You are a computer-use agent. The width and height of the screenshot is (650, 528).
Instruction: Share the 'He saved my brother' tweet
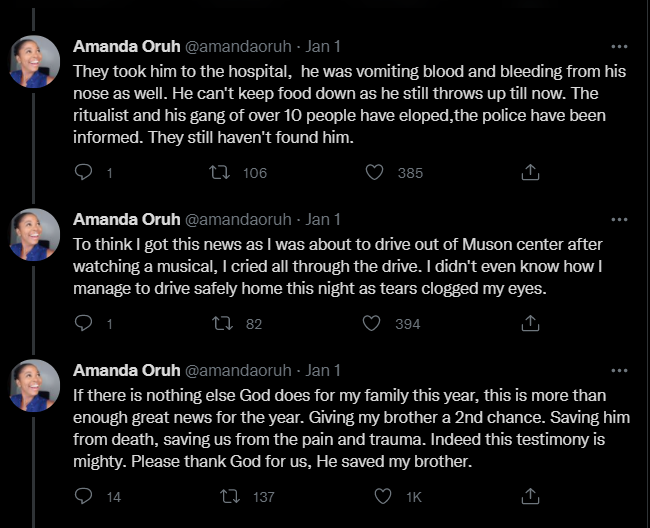click(x=532, y=495)
